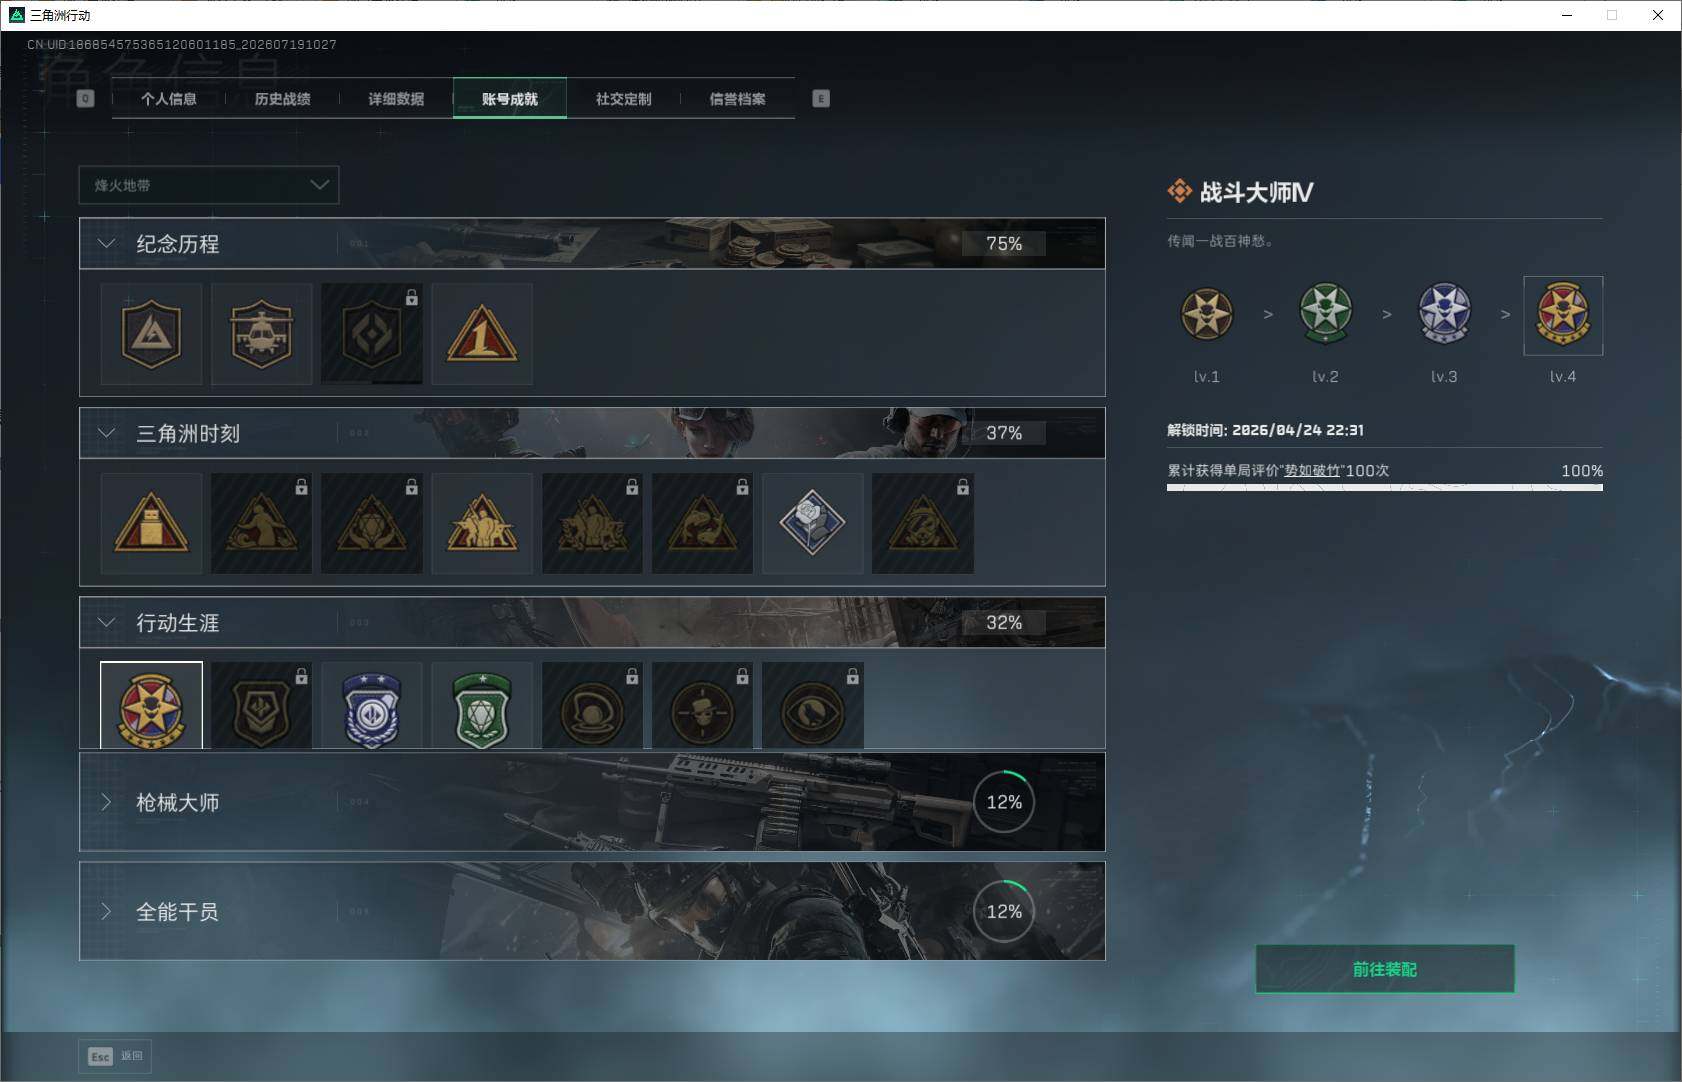Image resolution: width=1682 pixels, height=1082 pixels.
Task: Click the Esc 返回 button
Action: [115, 1056]
